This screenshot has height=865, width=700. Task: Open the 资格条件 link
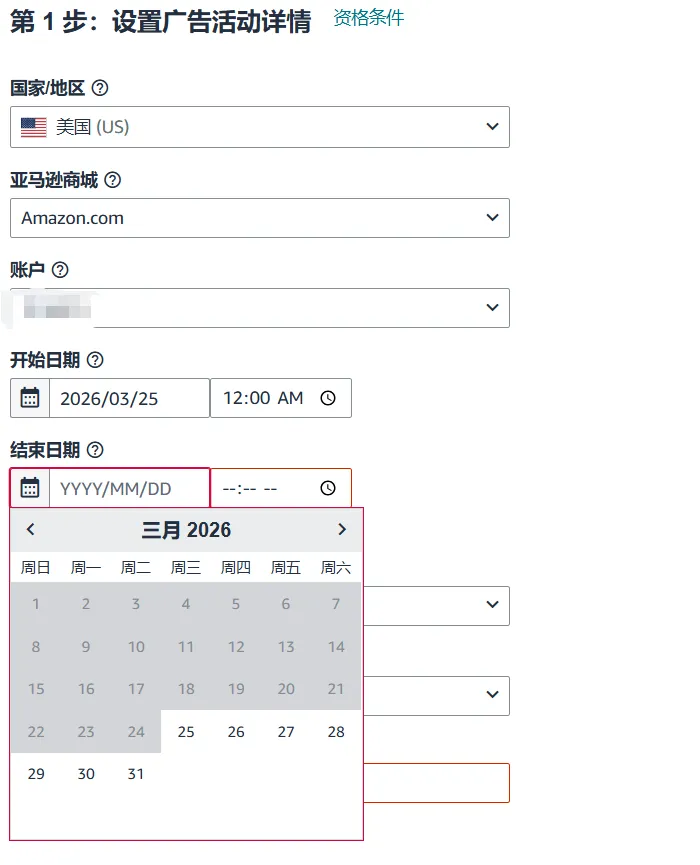tap(368, 18)
